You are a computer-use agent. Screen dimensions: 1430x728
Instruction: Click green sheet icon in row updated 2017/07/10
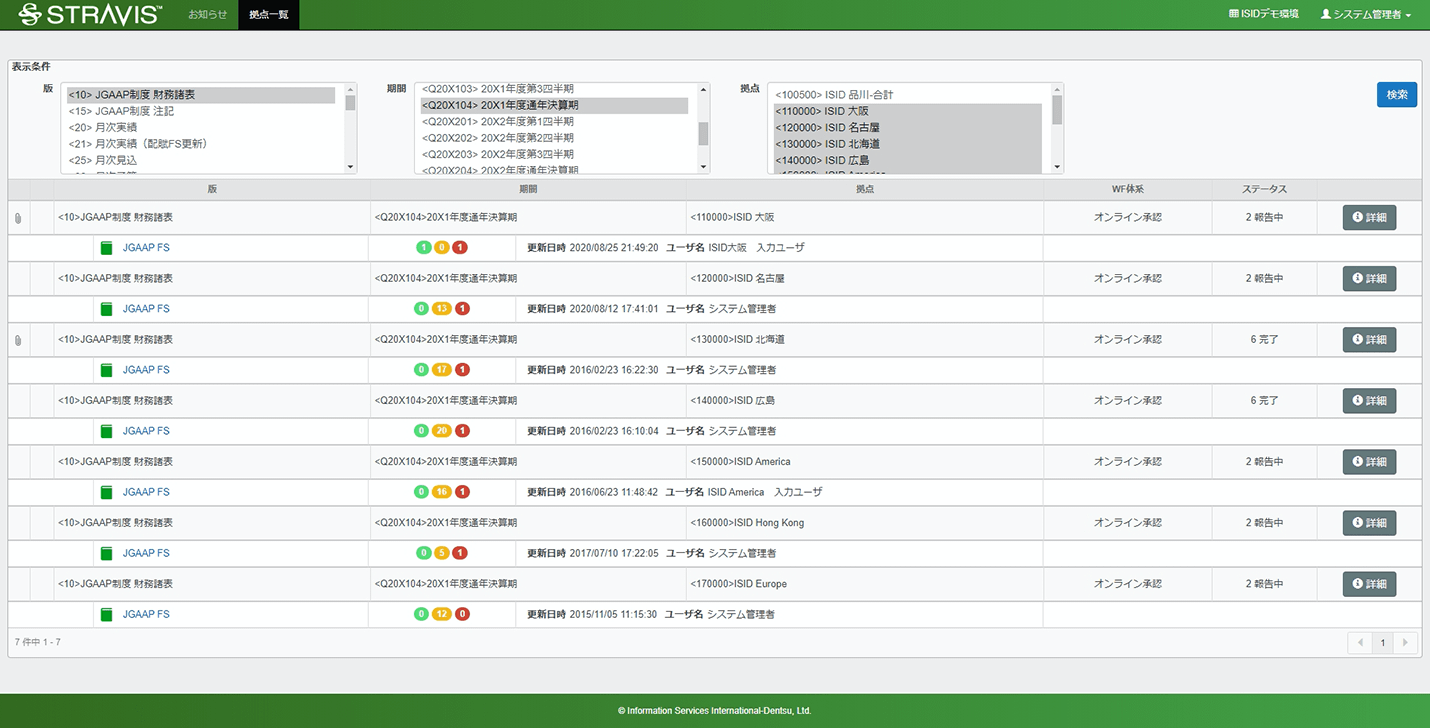pyautogui.click(x=107, y=553)
